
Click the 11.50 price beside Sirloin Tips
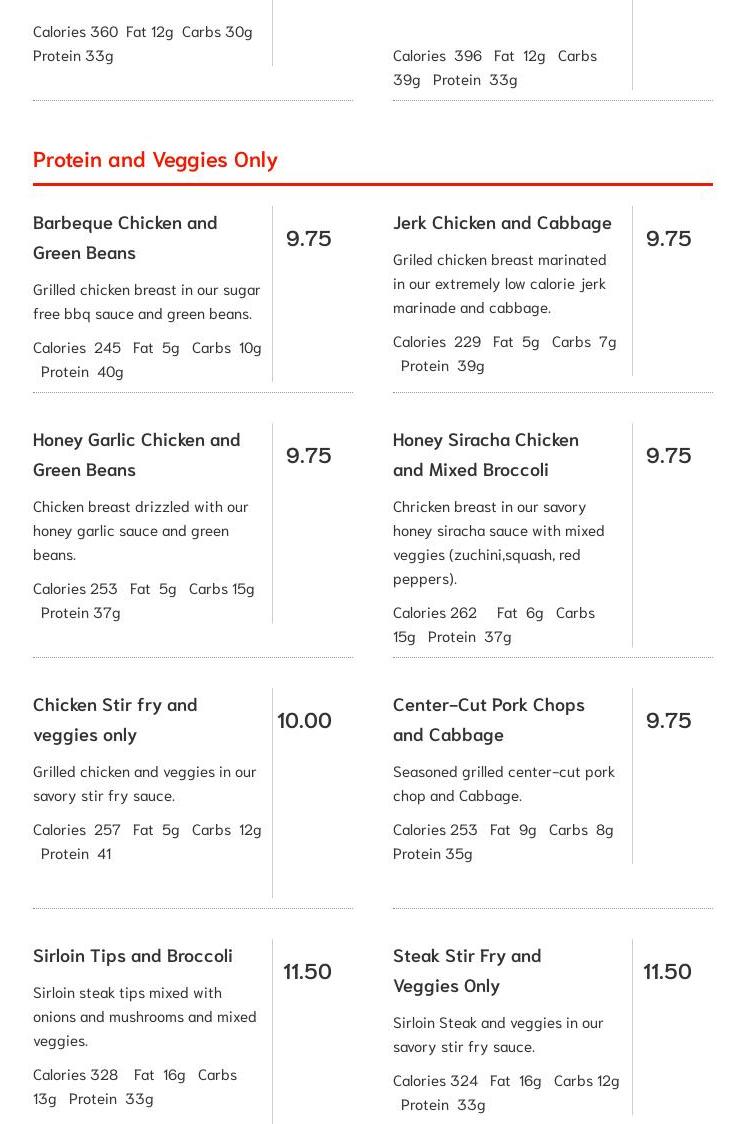pos(307,971)
